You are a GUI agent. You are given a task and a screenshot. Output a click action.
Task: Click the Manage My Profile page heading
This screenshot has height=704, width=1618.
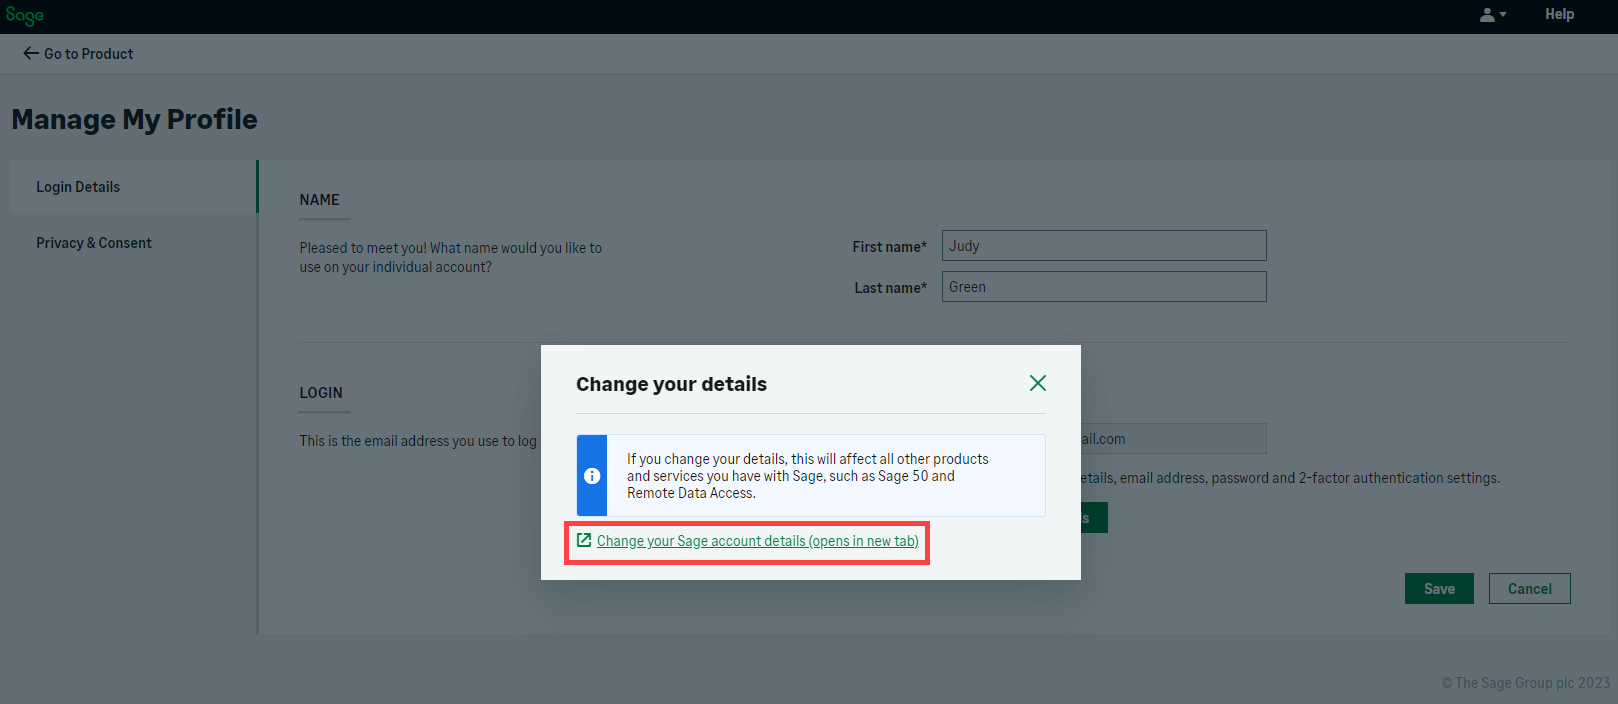pos(134,120)
